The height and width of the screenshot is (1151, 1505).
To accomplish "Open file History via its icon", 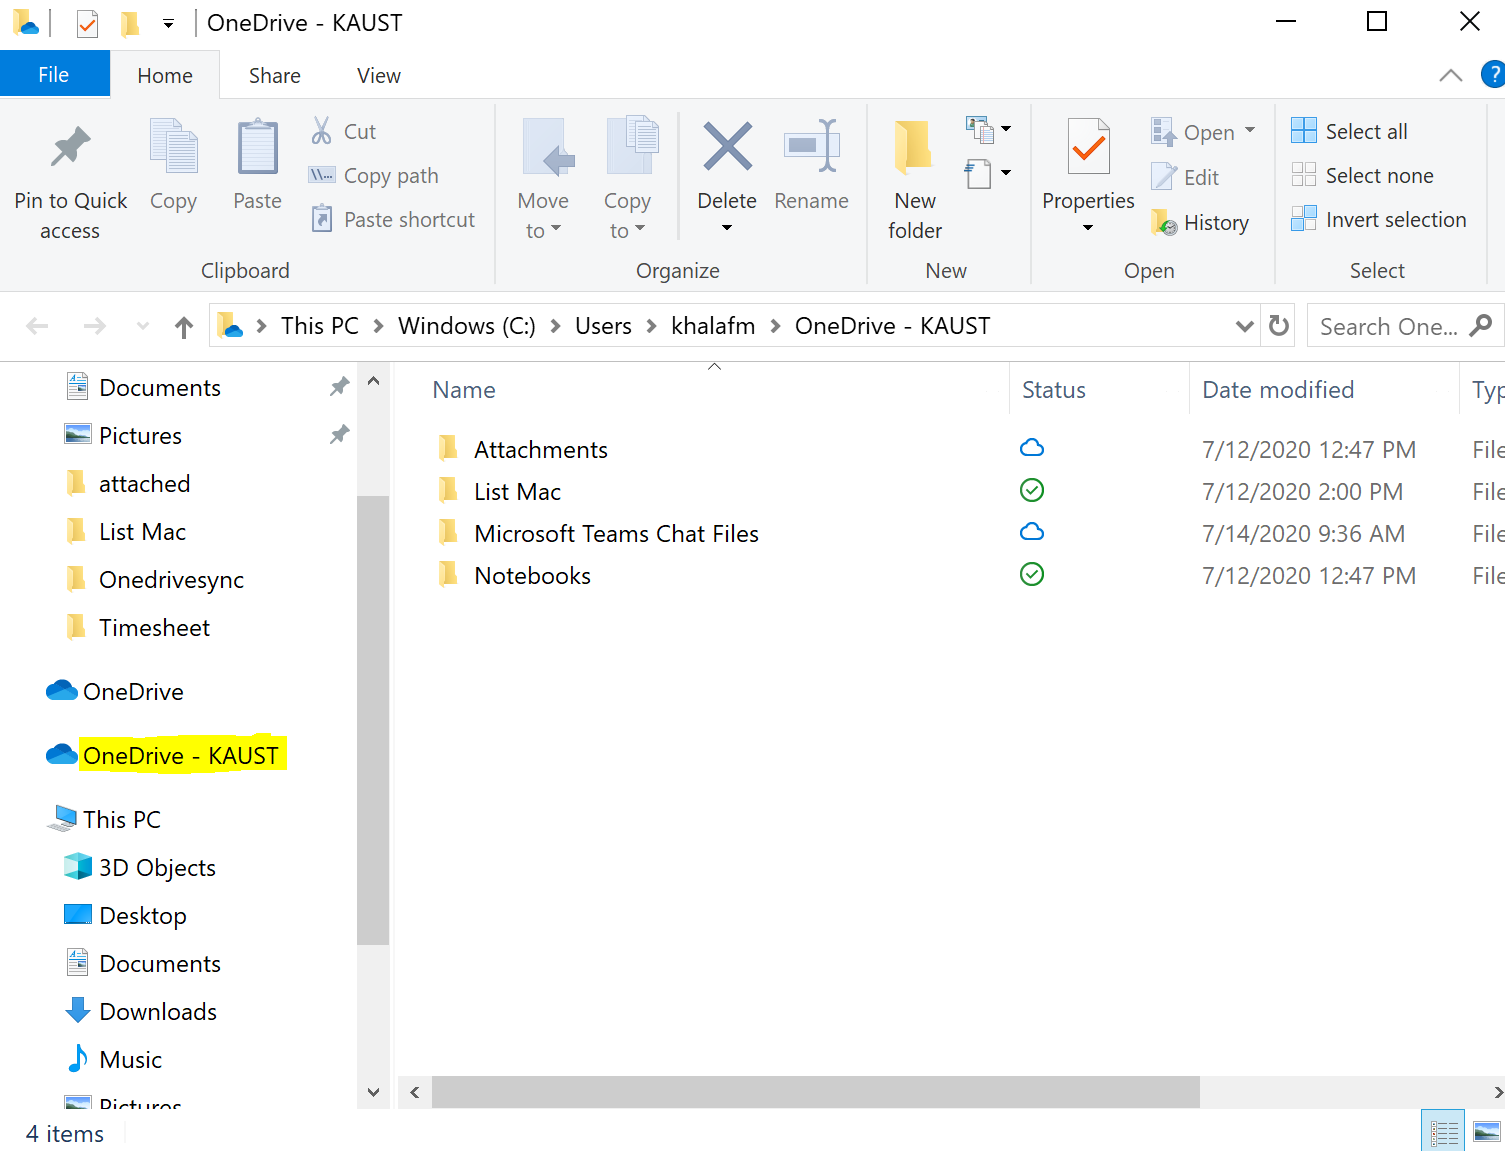I will tap(1166, 222).
